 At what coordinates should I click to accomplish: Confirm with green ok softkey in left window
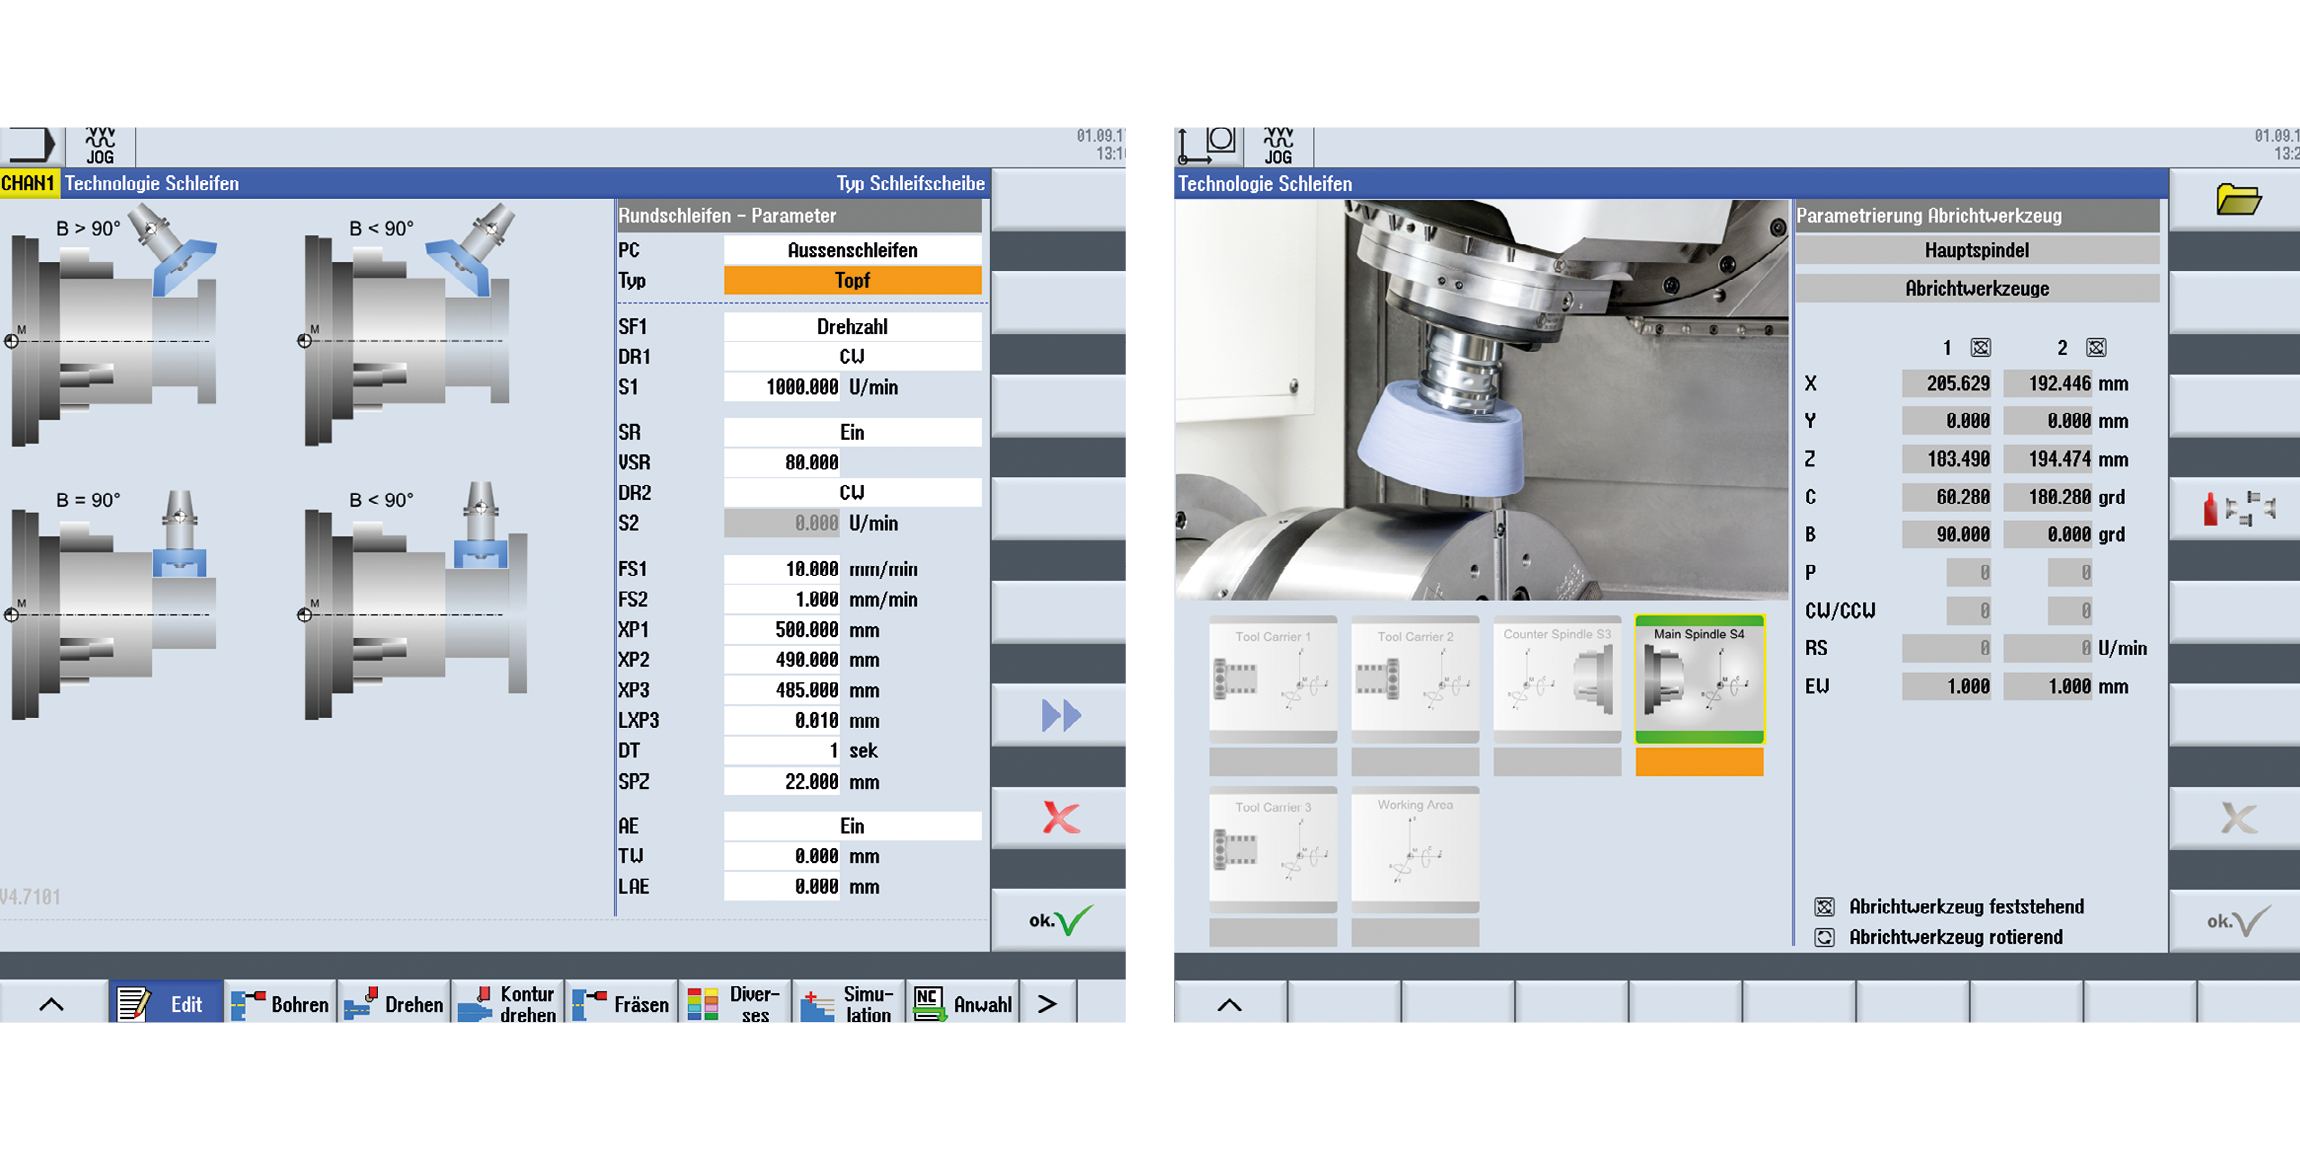[1060, 921]
